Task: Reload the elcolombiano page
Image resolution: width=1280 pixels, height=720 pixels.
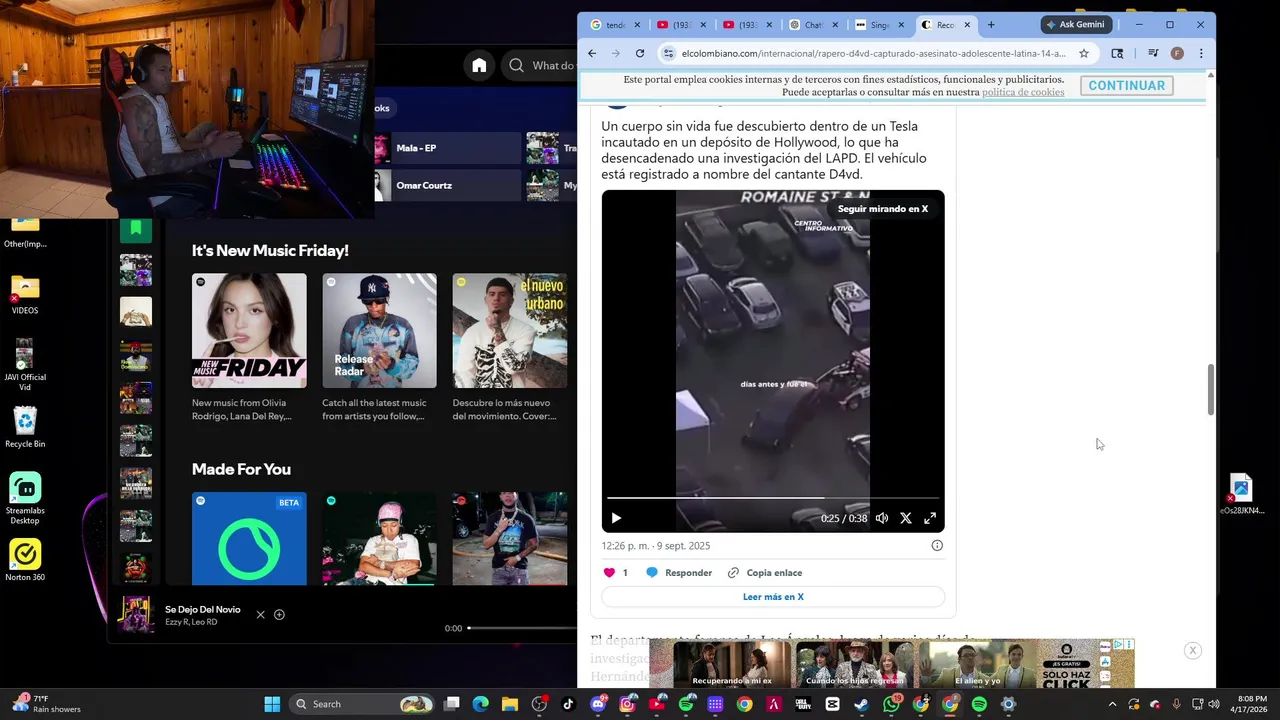Action: pos(640,53)
